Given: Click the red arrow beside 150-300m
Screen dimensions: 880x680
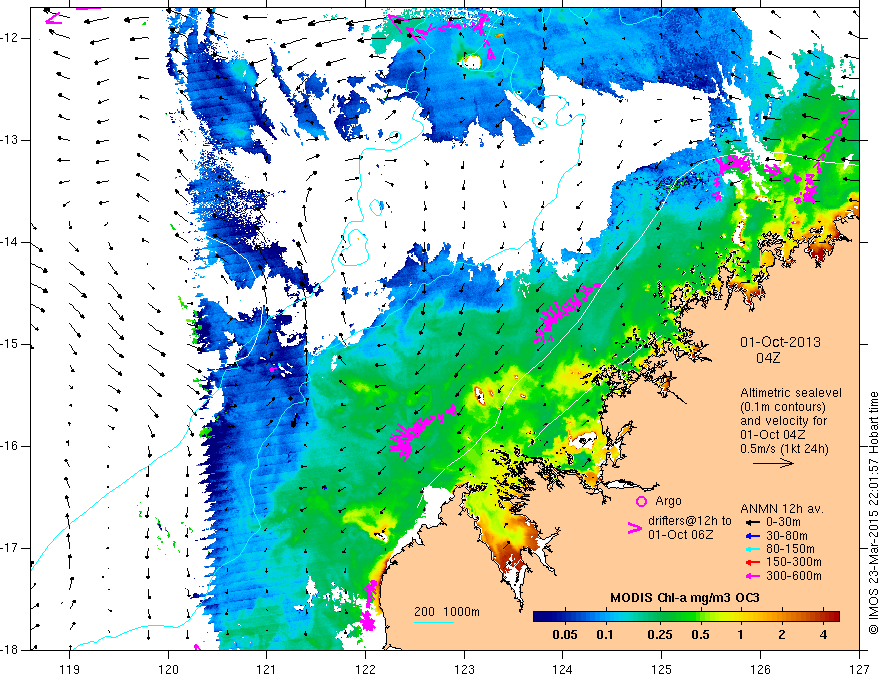Looking at the screenshot, I should pyautogui.click(x=752, y=562).
